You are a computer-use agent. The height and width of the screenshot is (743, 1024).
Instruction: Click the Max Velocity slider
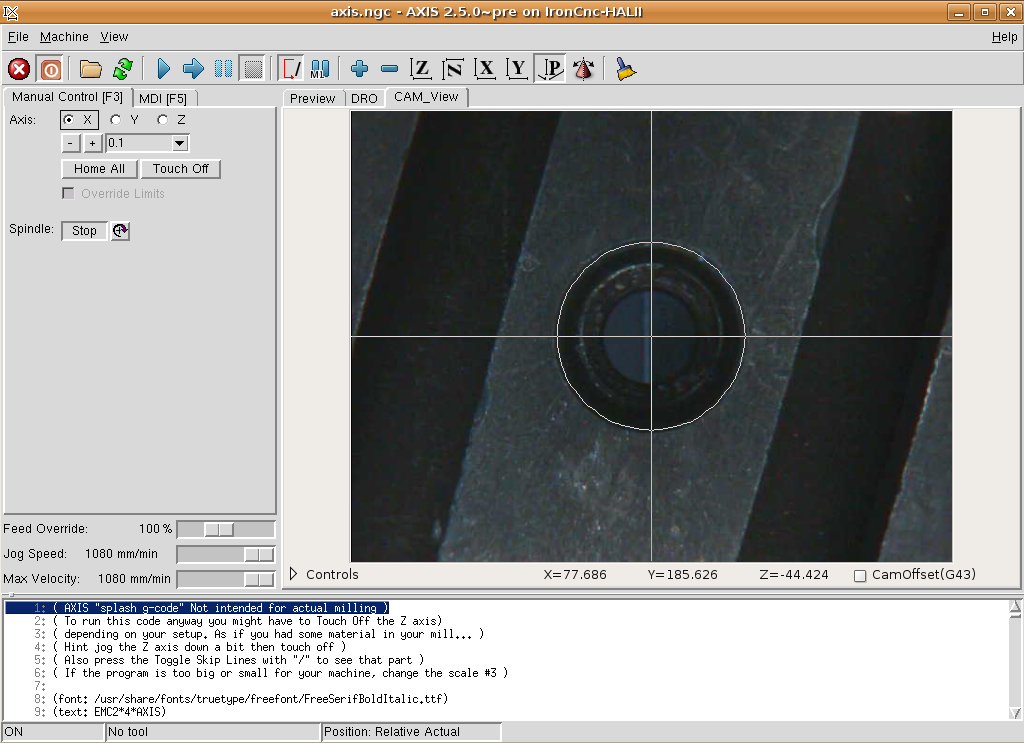coord(226,578)
